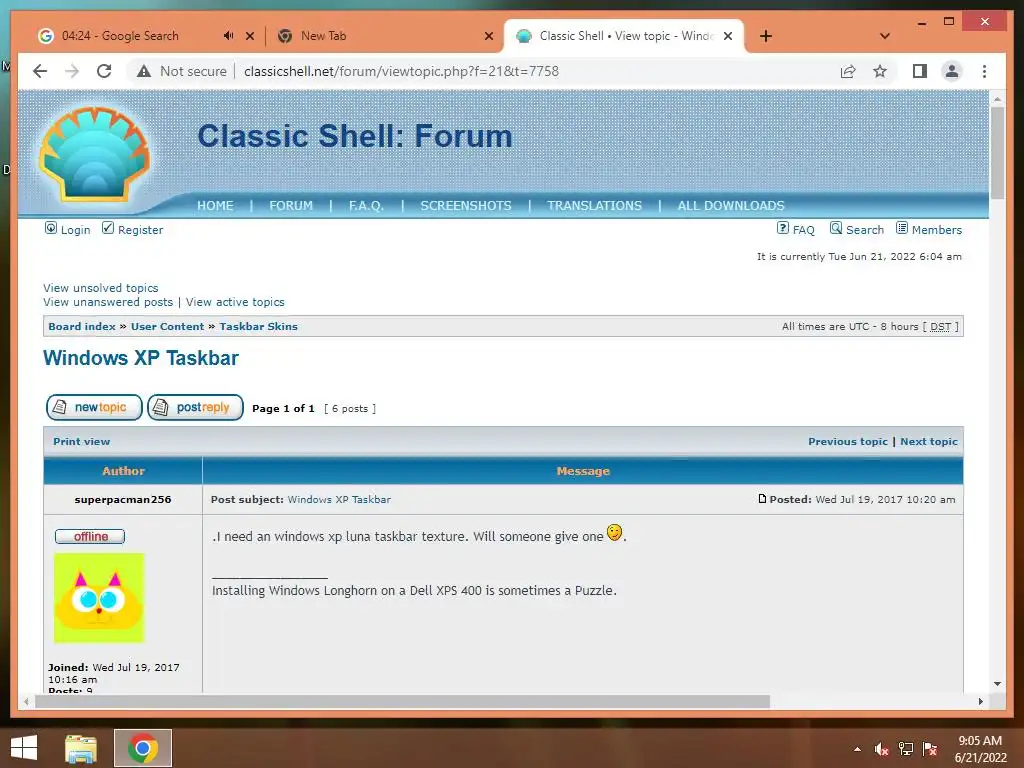
Task: Switch to the New Tab tab
Action: tap(323, 36)
